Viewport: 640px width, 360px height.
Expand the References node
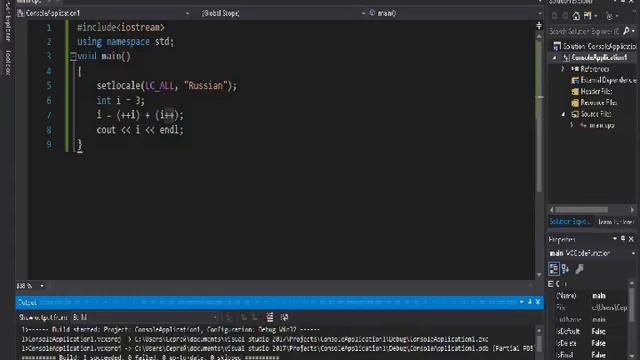point(563,69)
